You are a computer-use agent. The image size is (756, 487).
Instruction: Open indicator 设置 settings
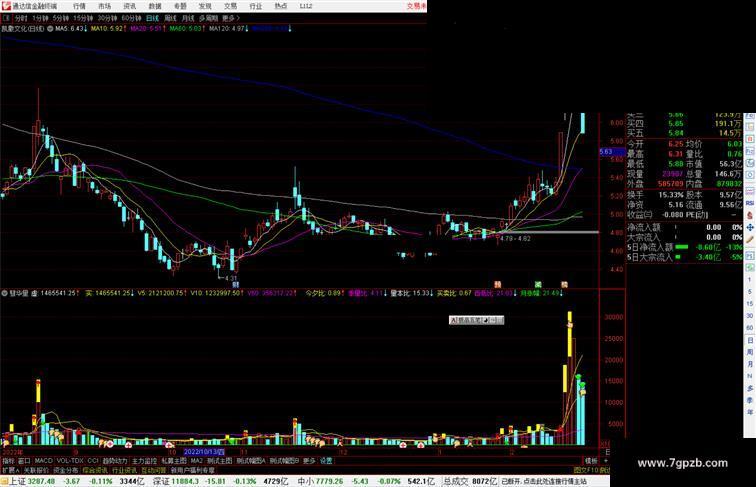[326, 461]
